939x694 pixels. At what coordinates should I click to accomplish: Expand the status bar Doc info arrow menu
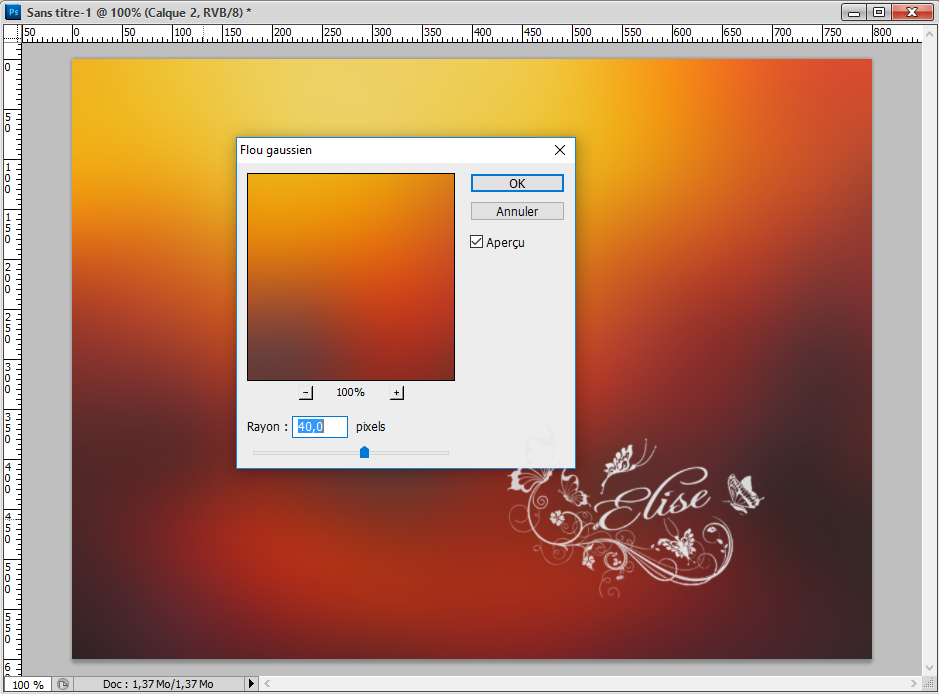pyautogui.click(x=251, y=685)
